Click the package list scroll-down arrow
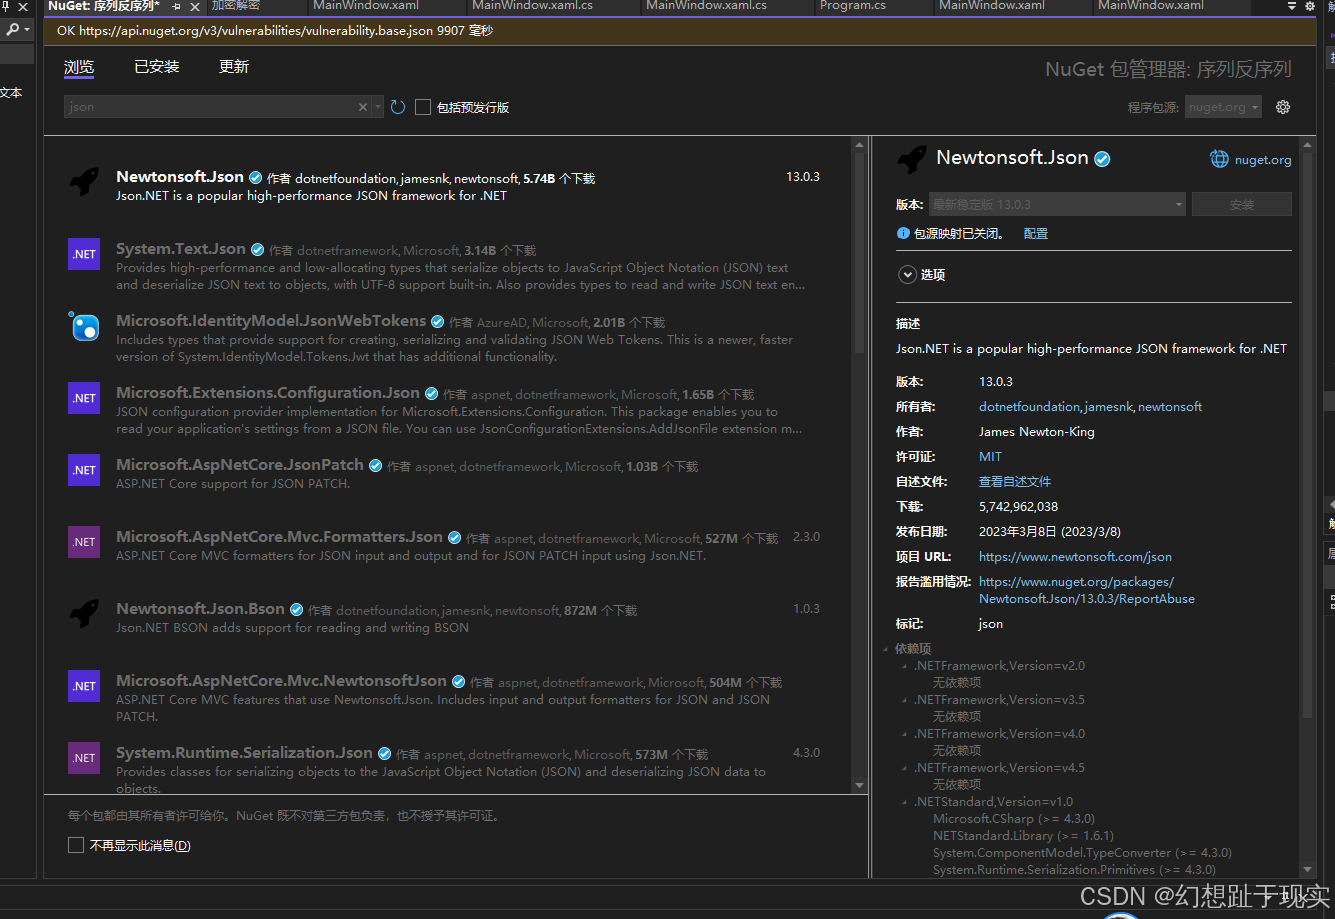The width and height of the screenshot is (1335, 919). 859,786
